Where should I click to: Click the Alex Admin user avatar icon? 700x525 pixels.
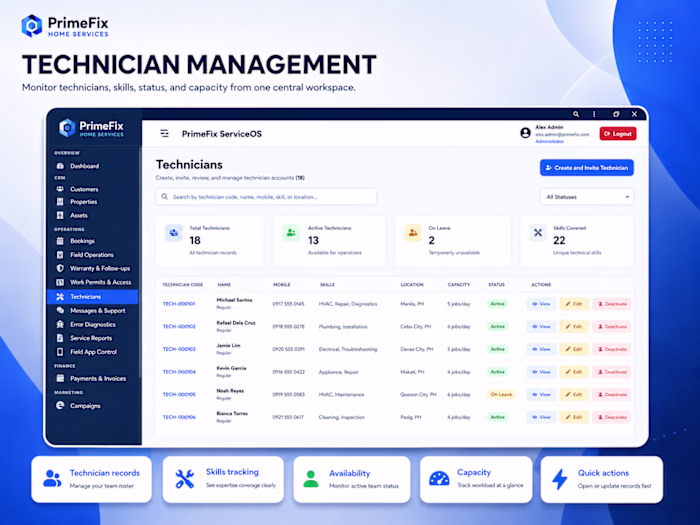[x=525, y=133]
